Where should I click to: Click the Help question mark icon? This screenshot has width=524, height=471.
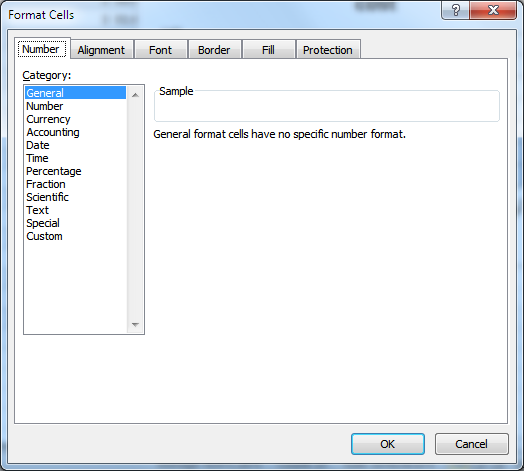click(x=455, y=10)
